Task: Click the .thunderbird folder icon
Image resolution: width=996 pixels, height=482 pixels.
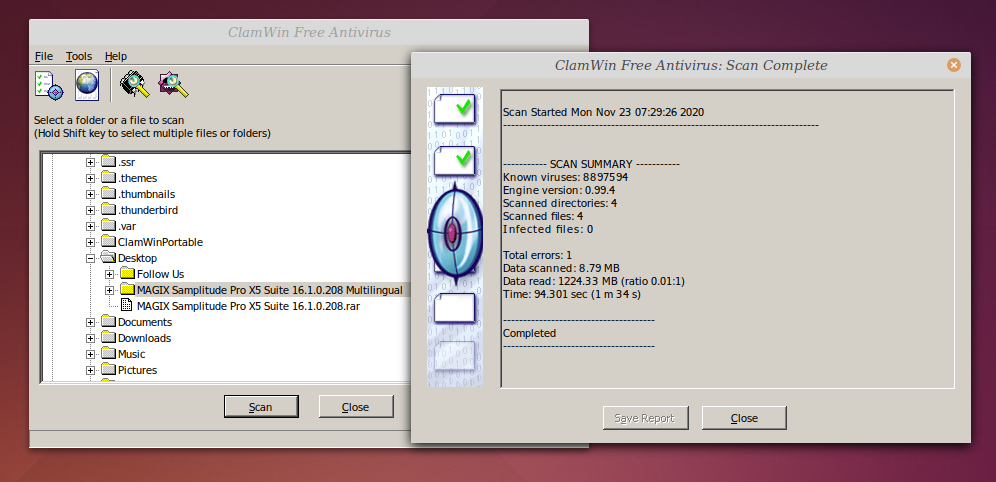Action: click(109, 210)
